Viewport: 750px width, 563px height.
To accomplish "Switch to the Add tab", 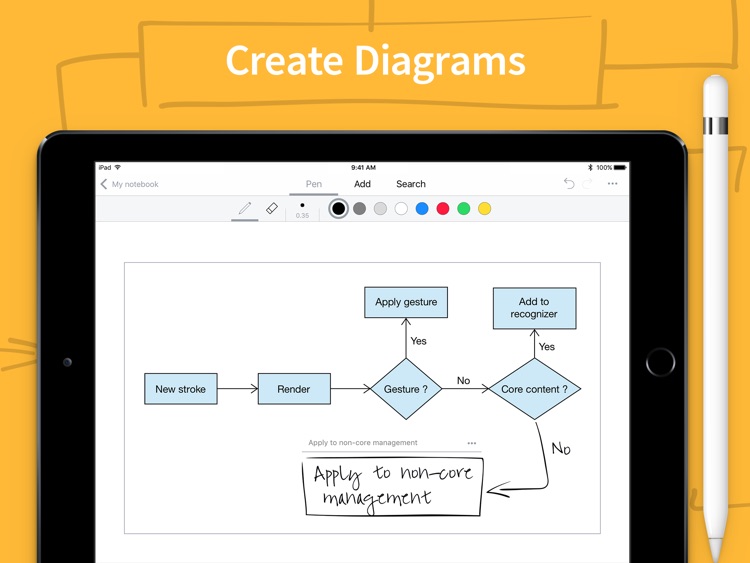I will coord(362,184).
